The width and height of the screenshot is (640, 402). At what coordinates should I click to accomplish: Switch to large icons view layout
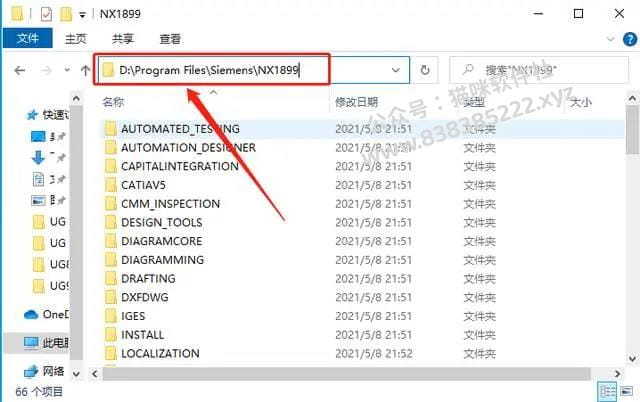coord(627,392)
